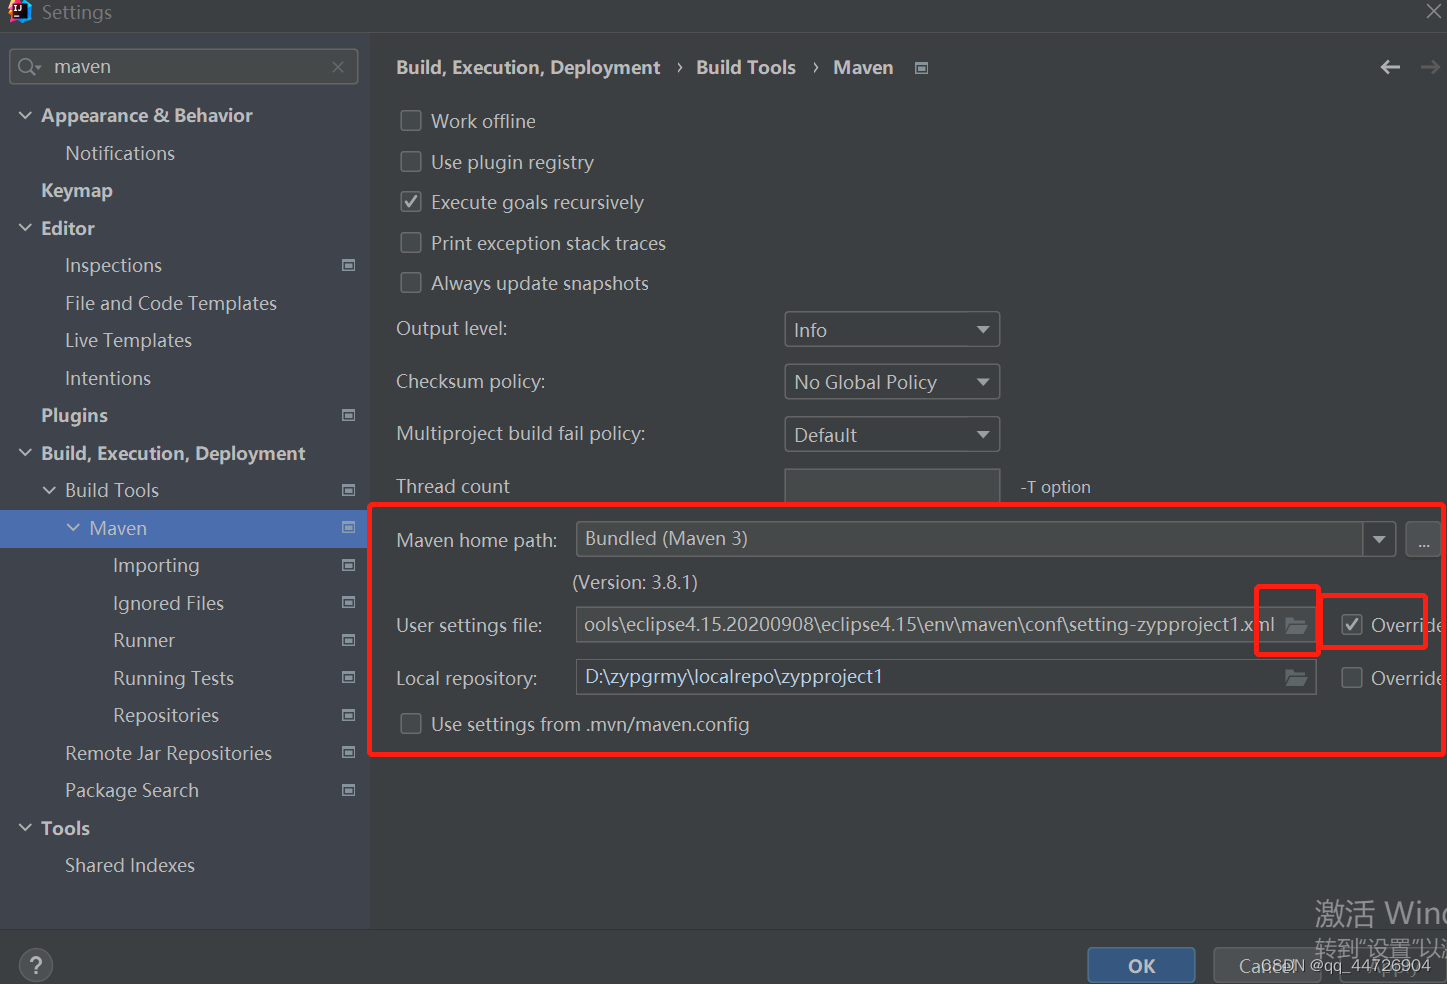The image size is (1447, 984).
Task: Open Multiproject build fail policy dropdown
Action: (892, 434)
